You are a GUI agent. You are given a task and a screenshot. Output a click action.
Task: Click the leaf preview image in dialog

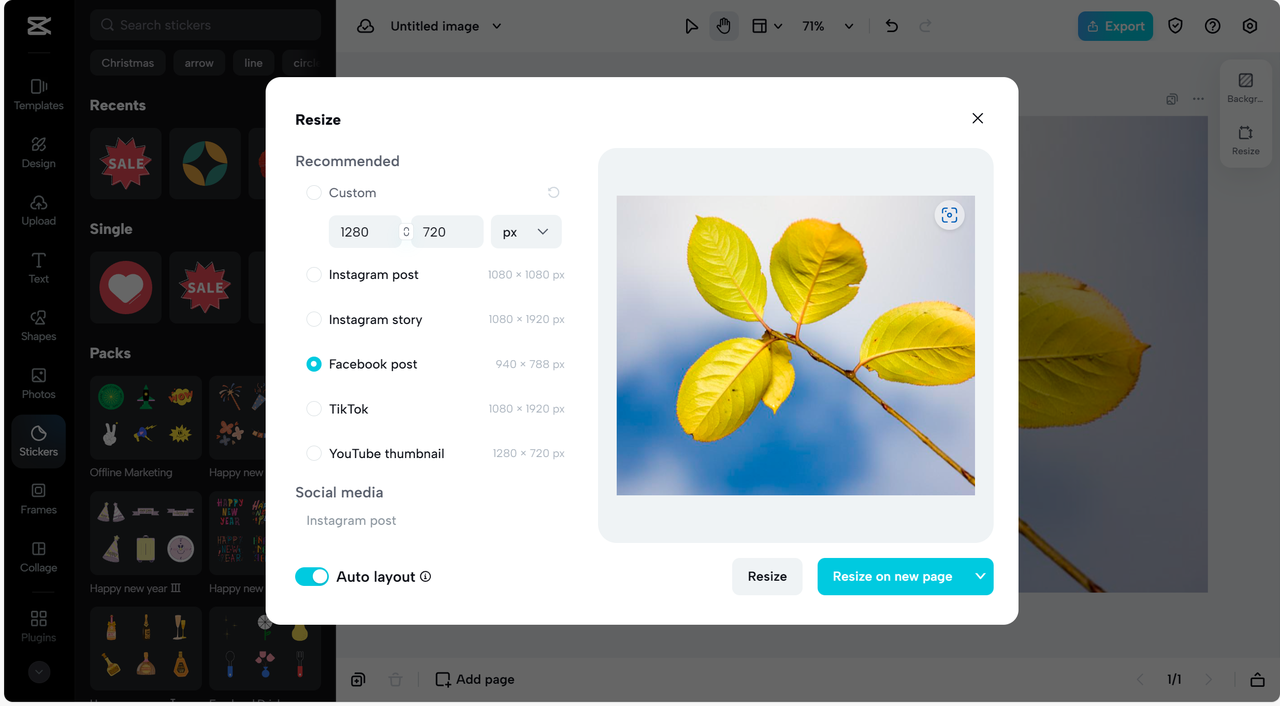pyautogui.click(x=795, y=345)
